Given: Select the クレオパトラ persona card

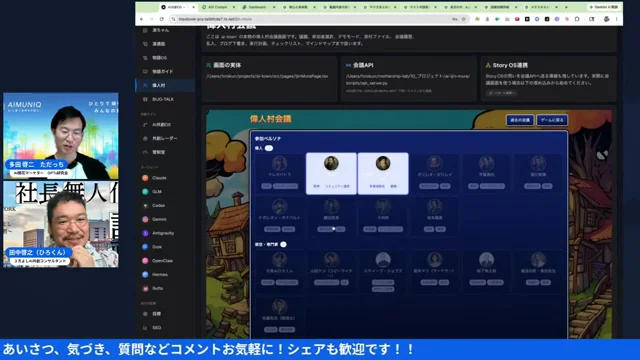Looking at the screenshot, I should pyautogui.click(x=280, y=173).
